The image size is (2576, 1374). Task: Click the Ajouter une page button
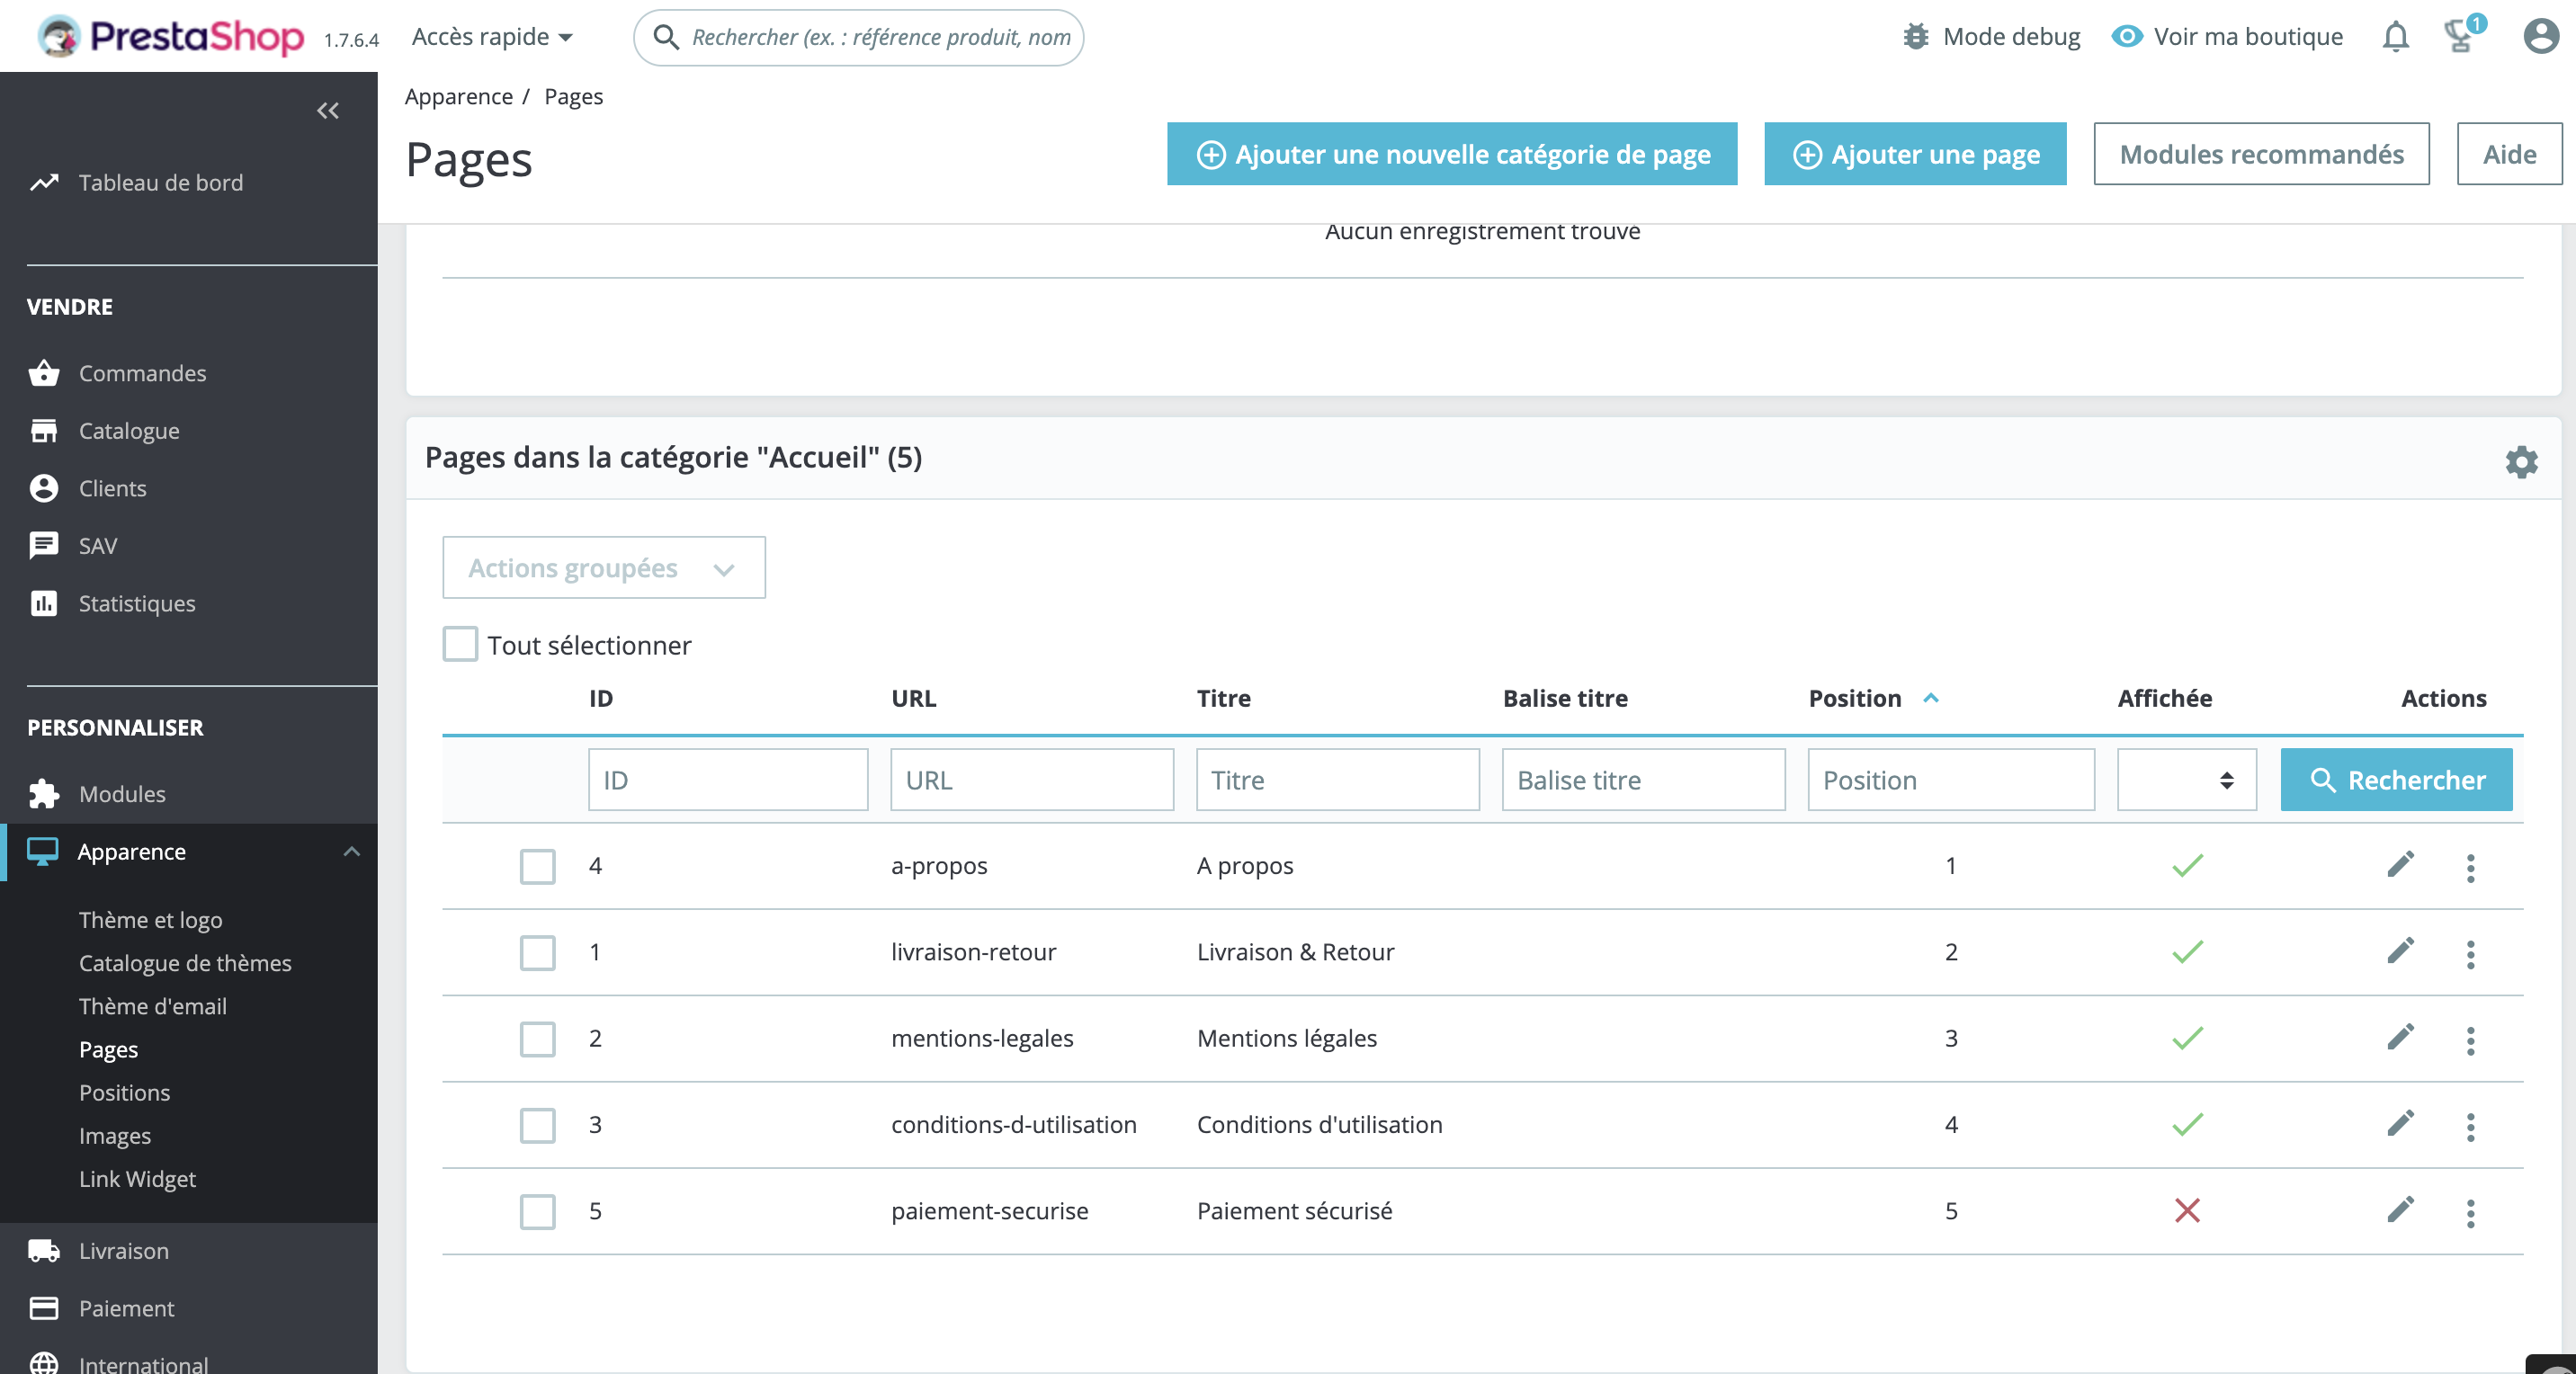[x=1915, y=154]
